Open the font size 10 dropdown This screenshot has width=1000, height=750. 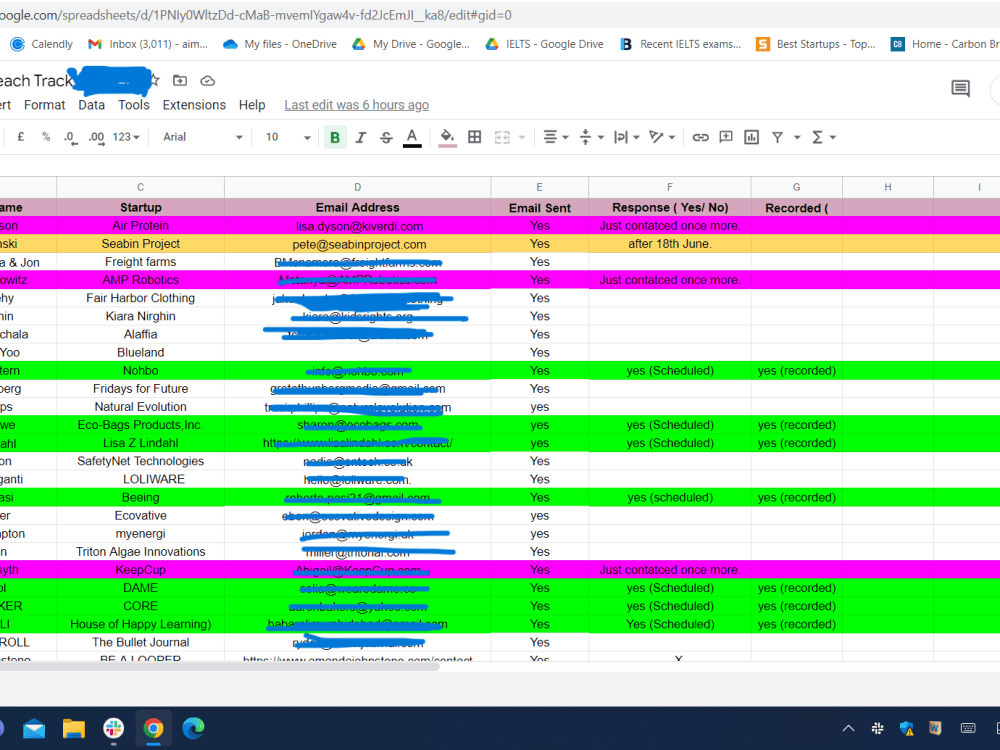(x=288, y=137)
